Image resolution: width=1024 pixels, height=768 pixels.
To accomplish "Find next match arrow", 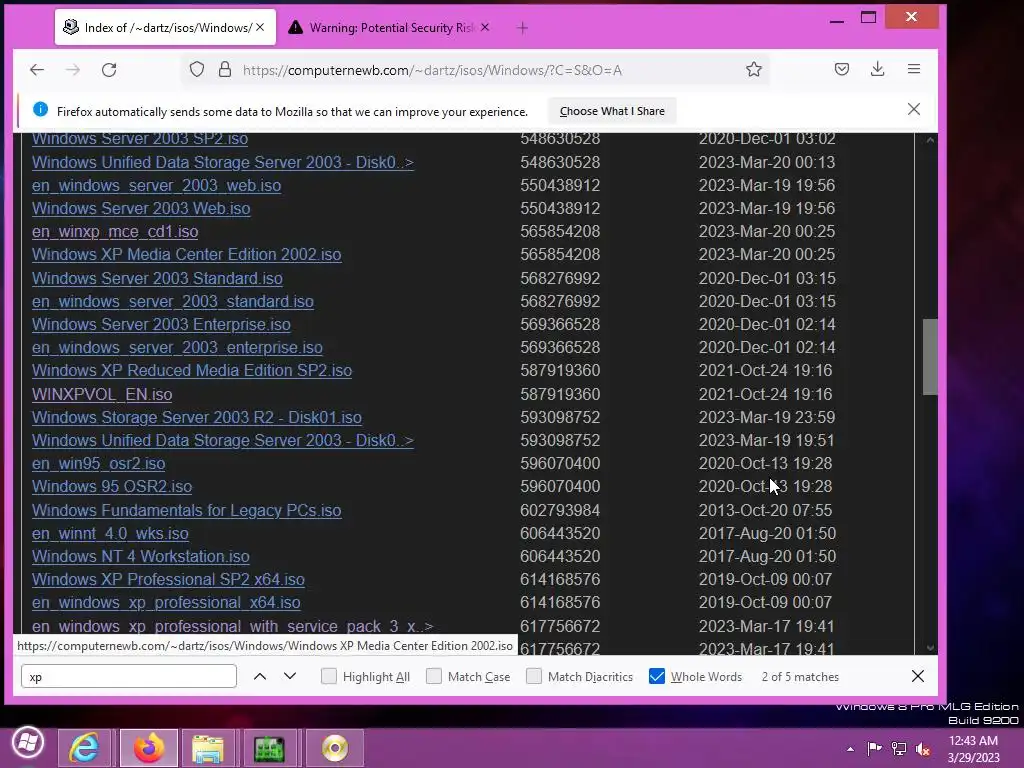I will point(290,677).
